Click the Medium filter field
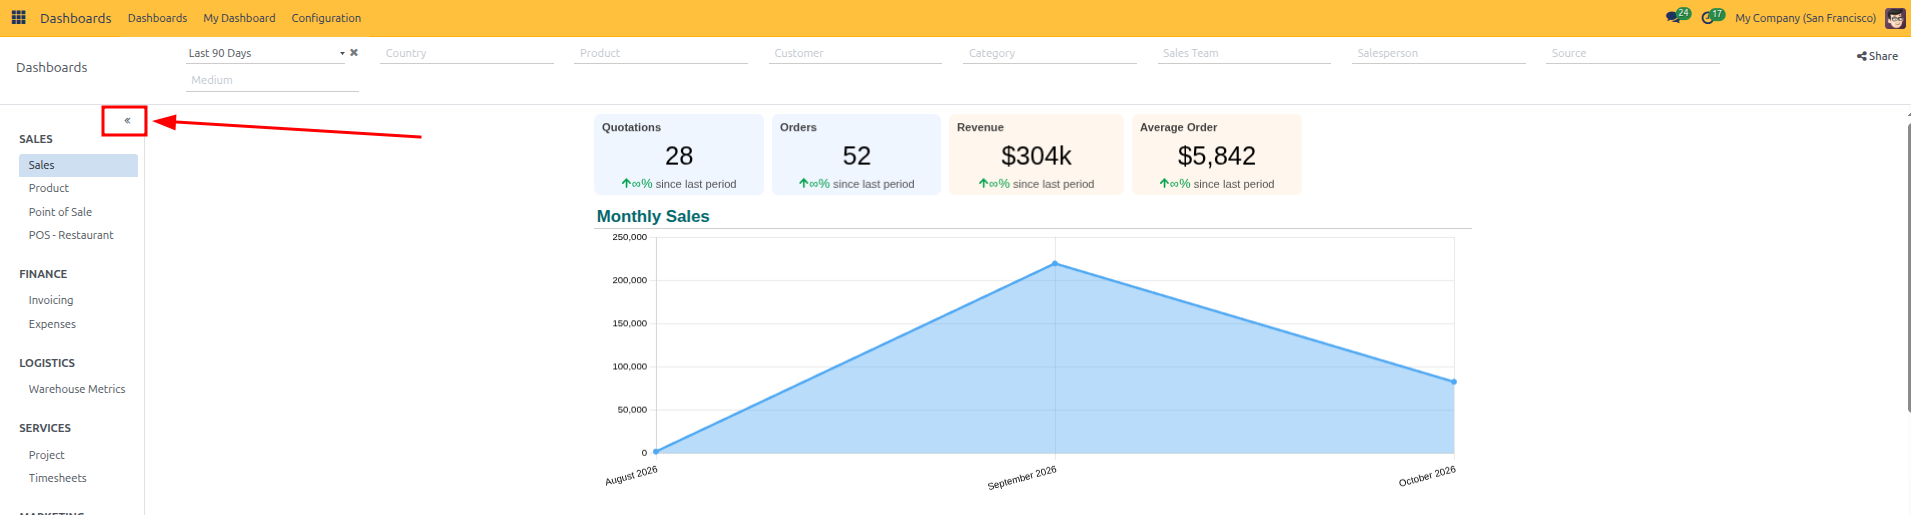 click(272, 80)
